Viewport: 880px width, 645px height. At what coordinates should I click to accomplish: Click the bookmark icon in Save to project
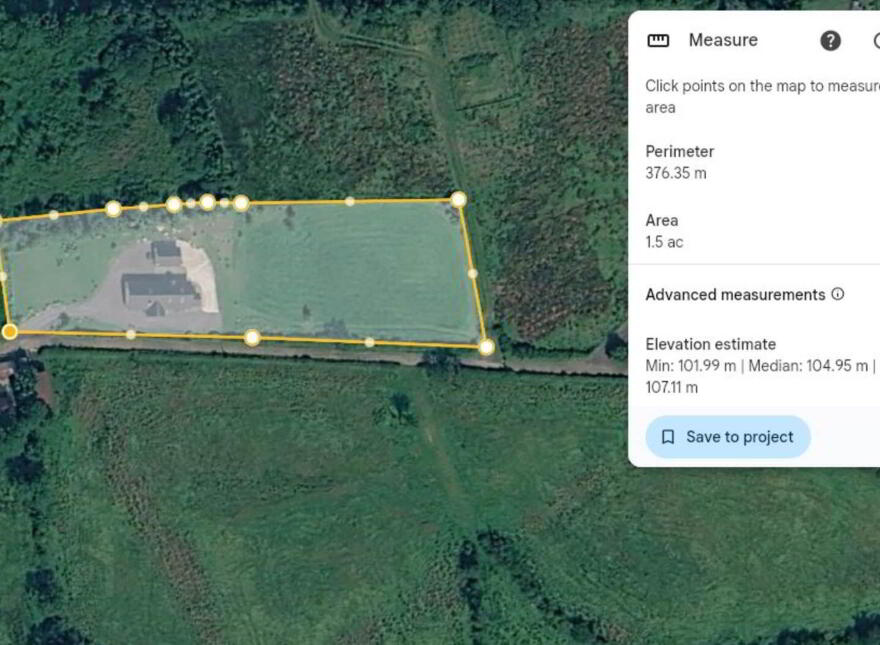668,437
